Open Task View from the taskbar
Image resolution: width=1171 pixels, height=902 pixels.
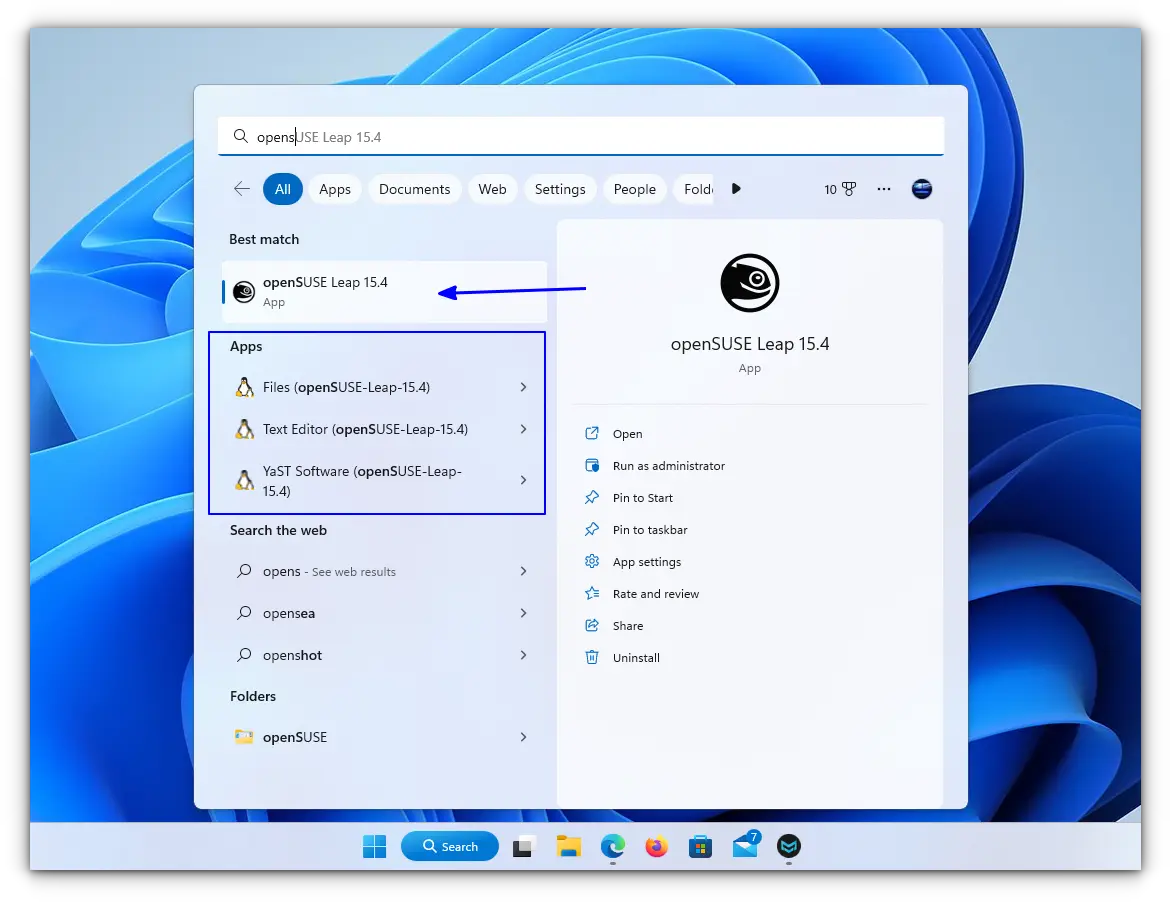(522, 847)
